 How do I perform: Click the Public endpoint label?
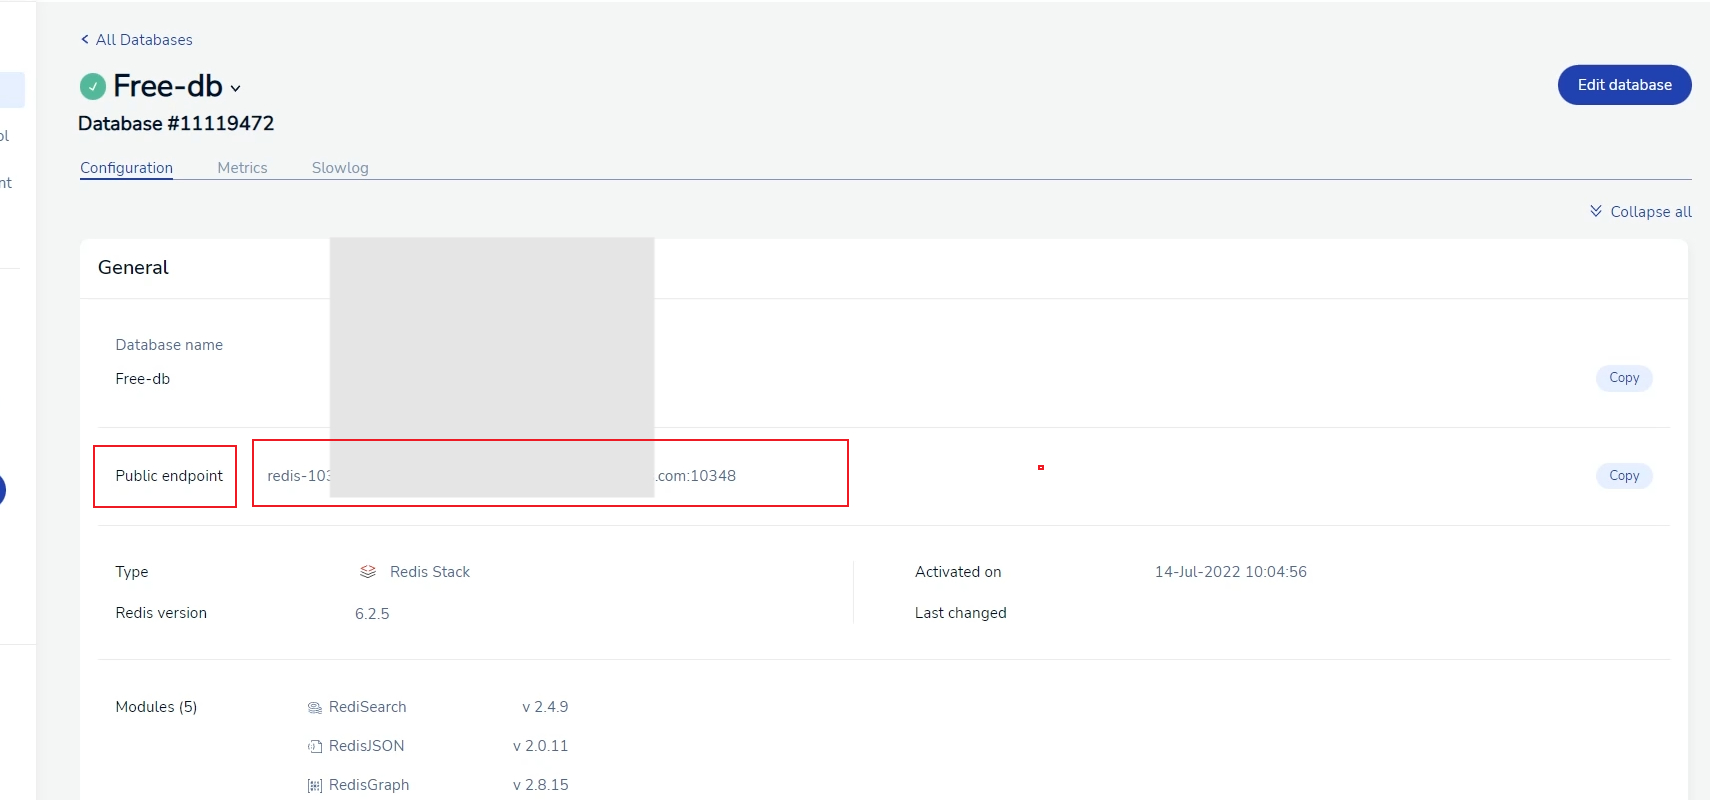tap(169, 476)
